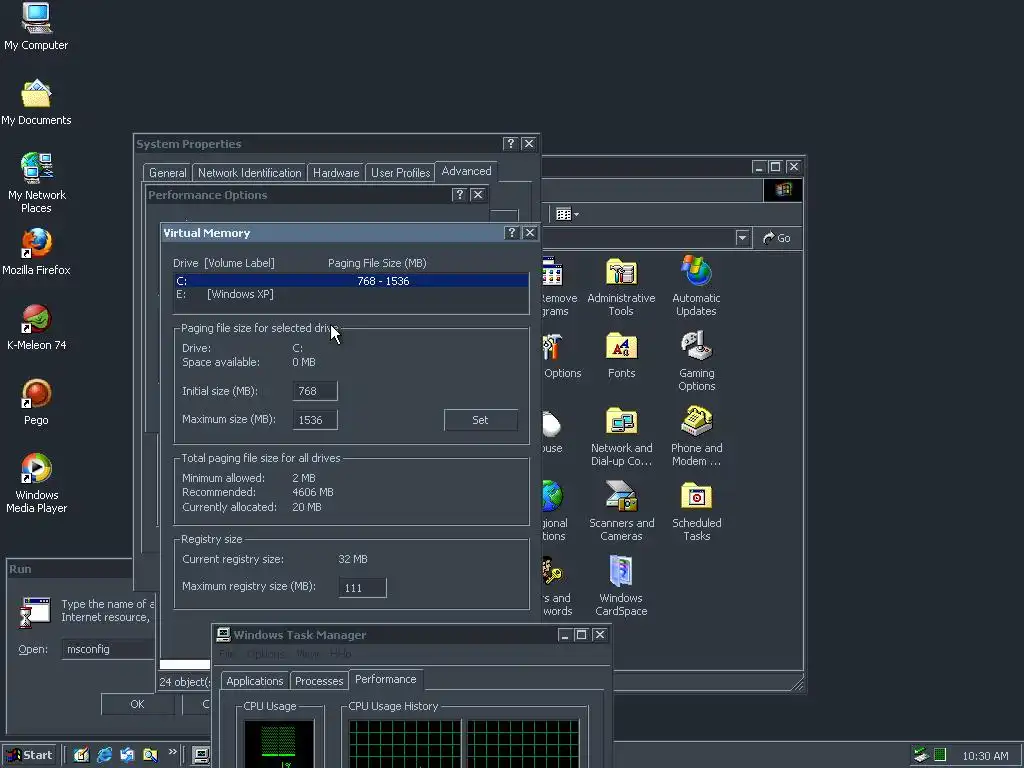Expand the Control Panel address bar dropdown
The width and height of the screenshot is (1024, 768).
[742, 238]
